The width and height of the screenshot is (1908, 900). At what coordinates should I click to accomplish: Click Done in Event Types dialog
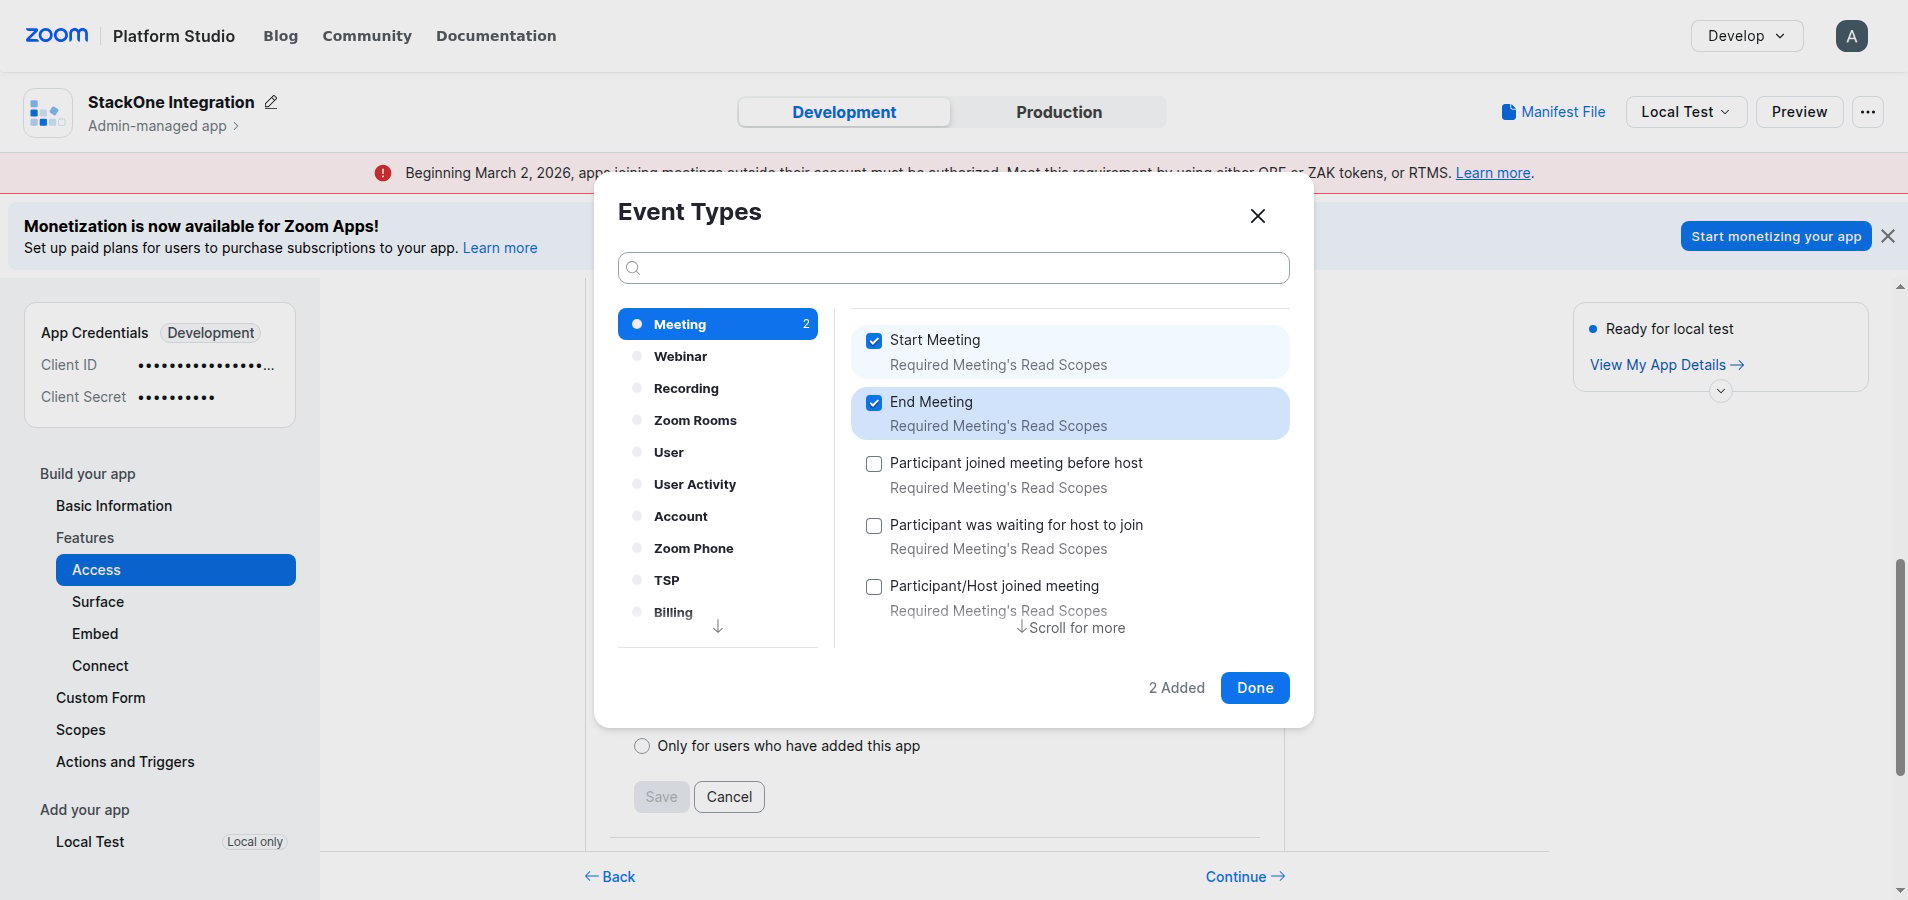pos(1255,688)
